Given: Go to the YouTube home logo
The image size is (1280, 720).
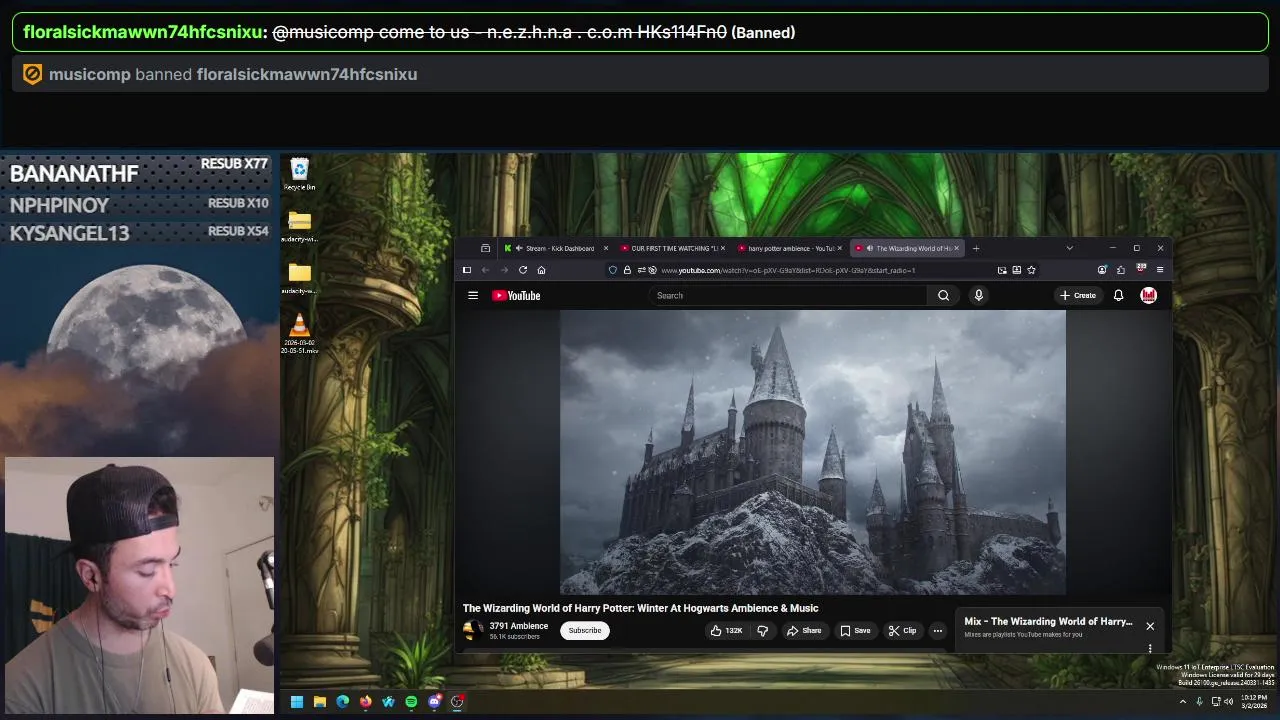Looking at the screenshot, I should pos(516,295).
